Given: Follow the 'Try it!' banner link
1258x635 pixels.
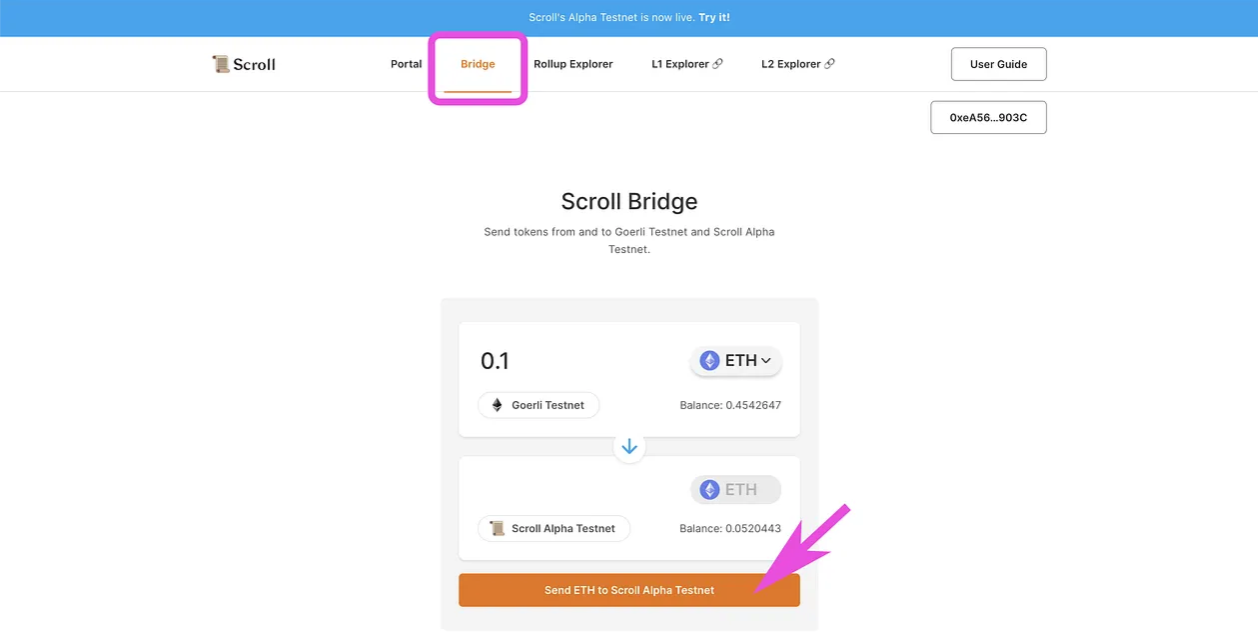Looking at the screenshot, I should [x=714, y=18].
